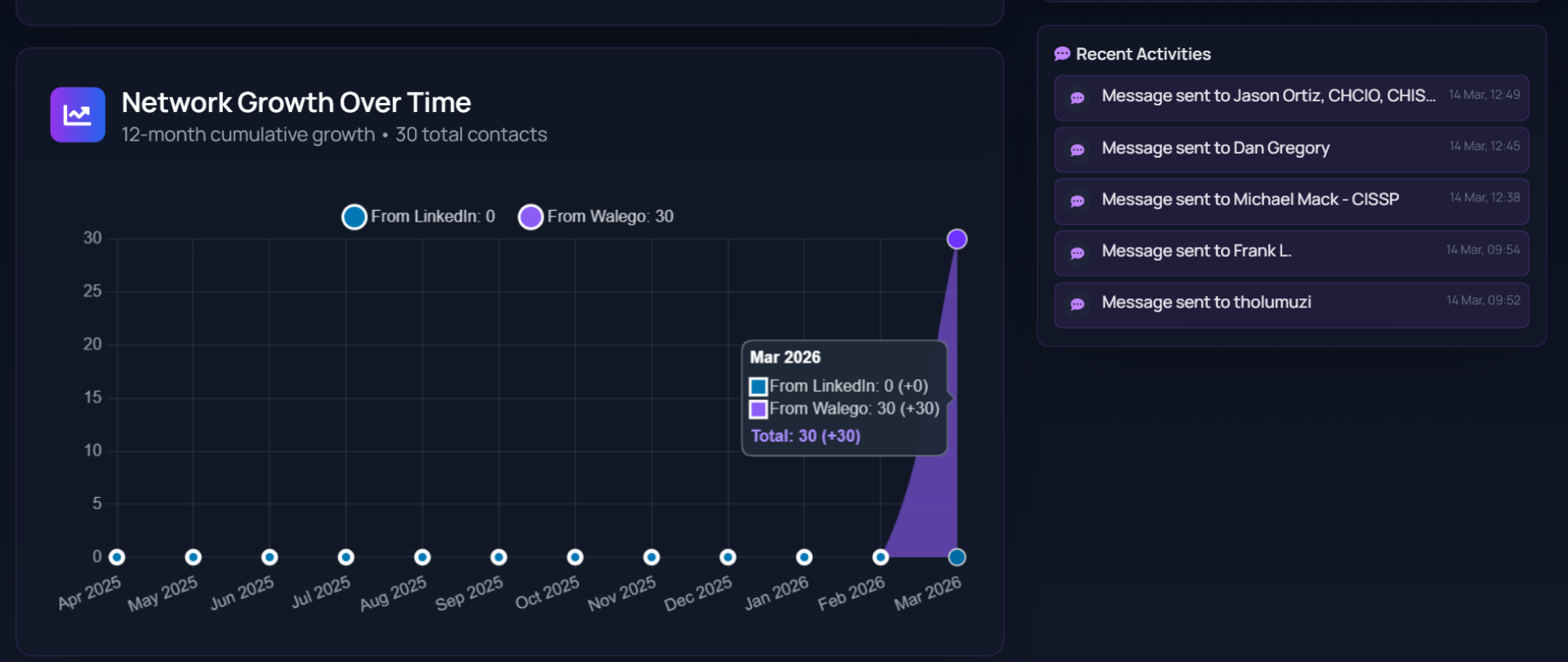Open the Frank L. message activity

(1291, 253)
